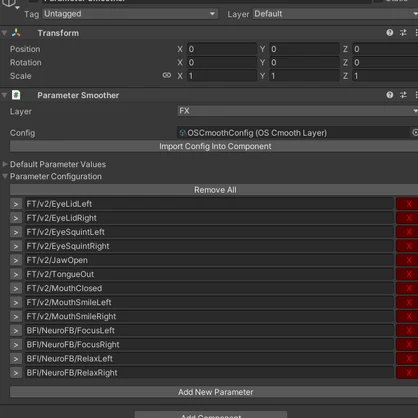418x418 pixels.
Task: Remove FT/v2/MouthSmileRight parameter with red X
Action: (407, 316)
